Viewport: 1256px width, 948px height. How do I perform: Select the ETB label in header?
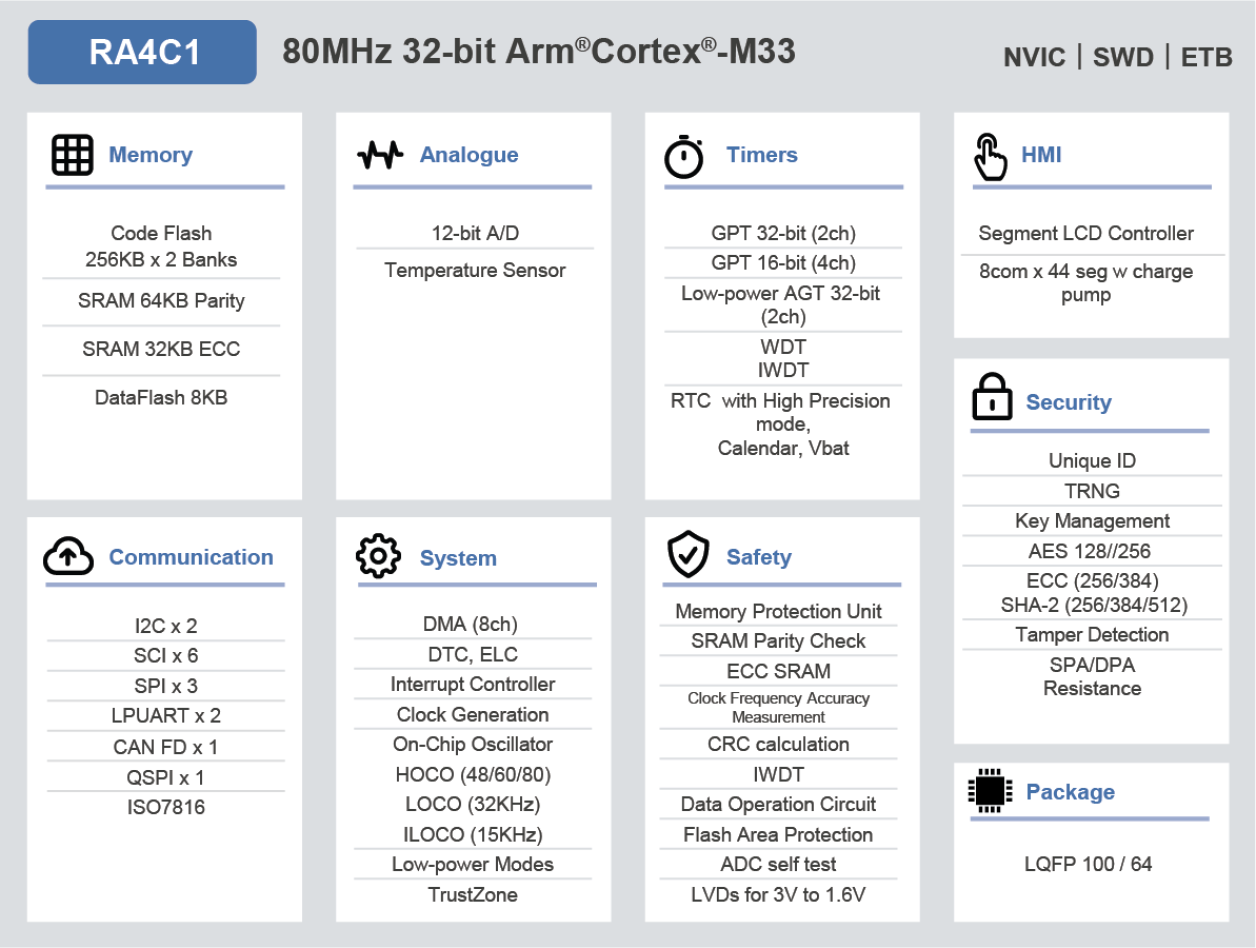[1207, 58]
